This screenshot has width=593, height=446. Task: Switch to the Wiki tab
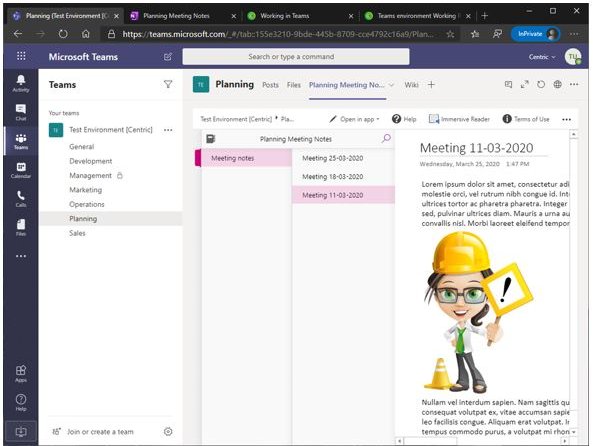pyautogui.click(x=411, y=85)
